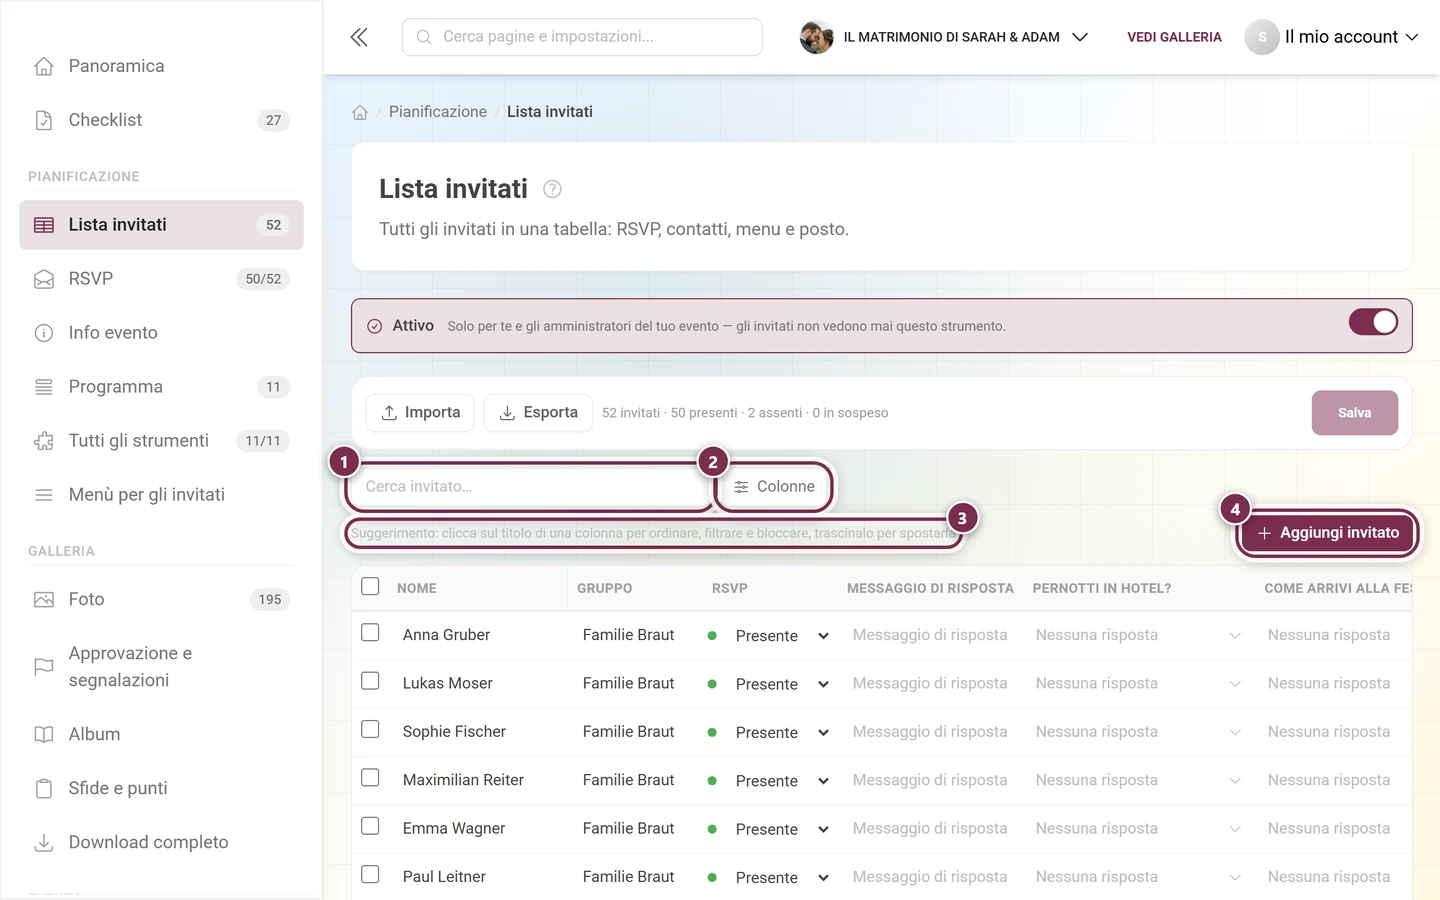Image resolution: width=1440 pixels, height=900 pixels.
Task: Click the Approvazione e segnalazioni flag icon
Action: [44, 666]
